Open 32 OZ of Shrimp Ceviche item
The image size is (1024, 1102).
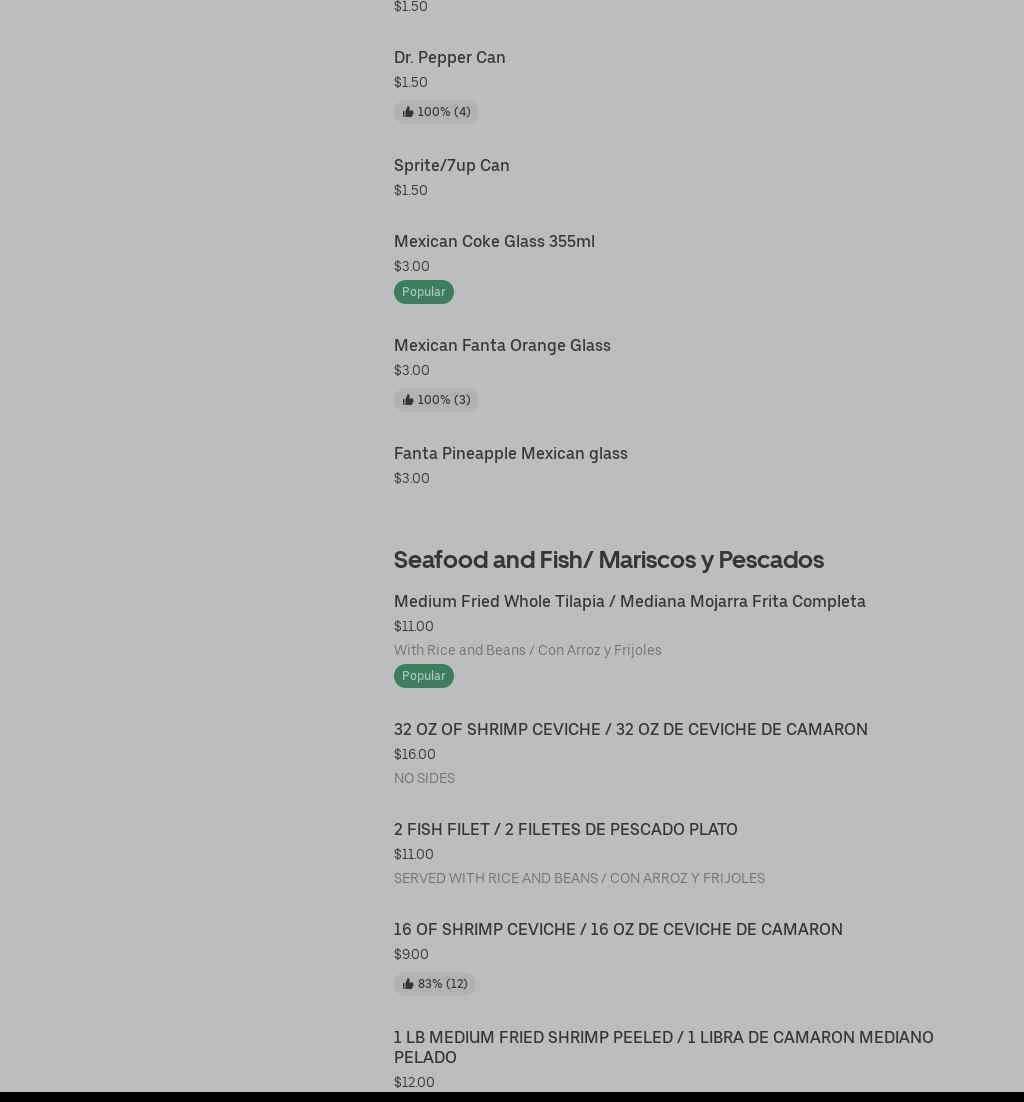tap(630, 729)
